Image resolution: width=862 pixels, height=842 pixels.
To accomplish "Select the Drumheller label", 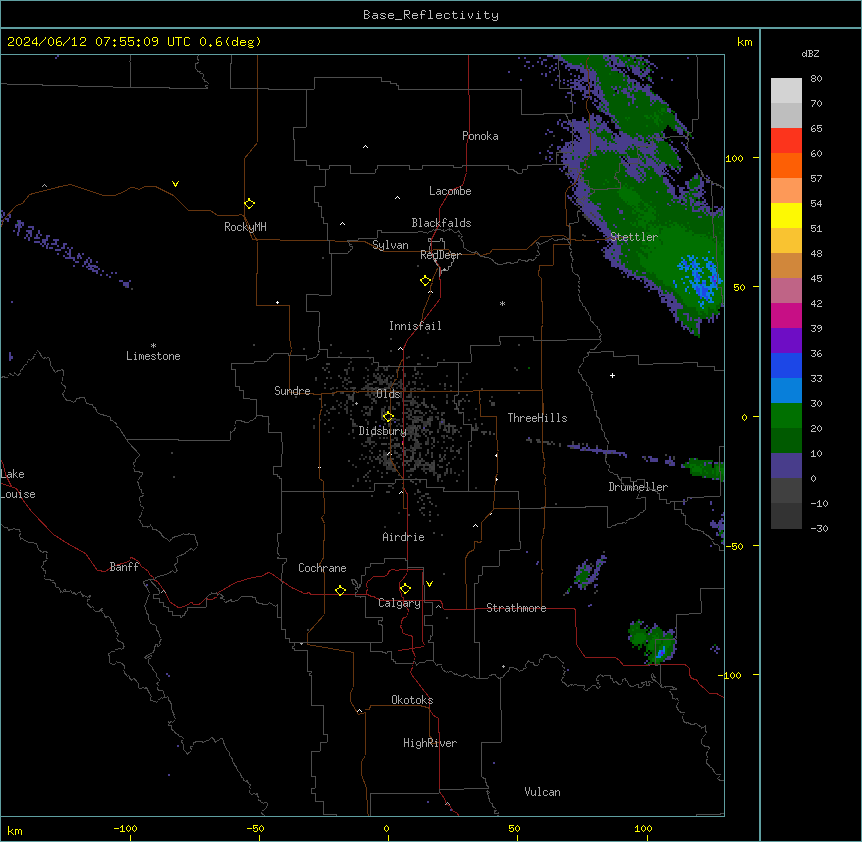I will 638,487.
